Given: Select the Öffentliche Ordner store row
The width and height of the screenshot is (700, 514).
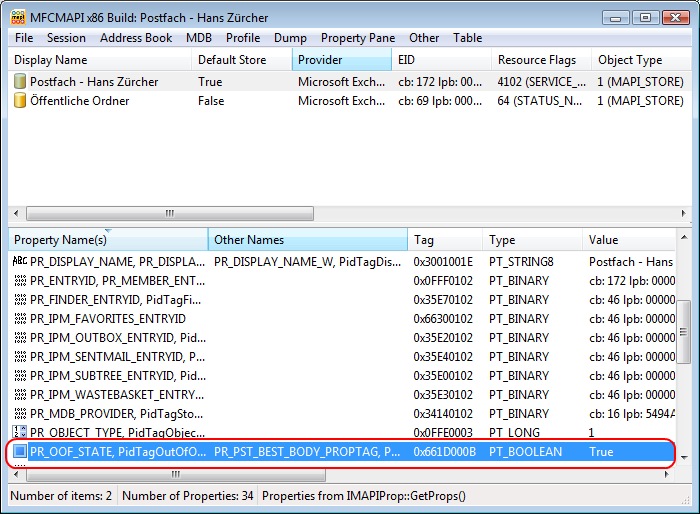Looking at the screenshot, I should coord(350,100).
